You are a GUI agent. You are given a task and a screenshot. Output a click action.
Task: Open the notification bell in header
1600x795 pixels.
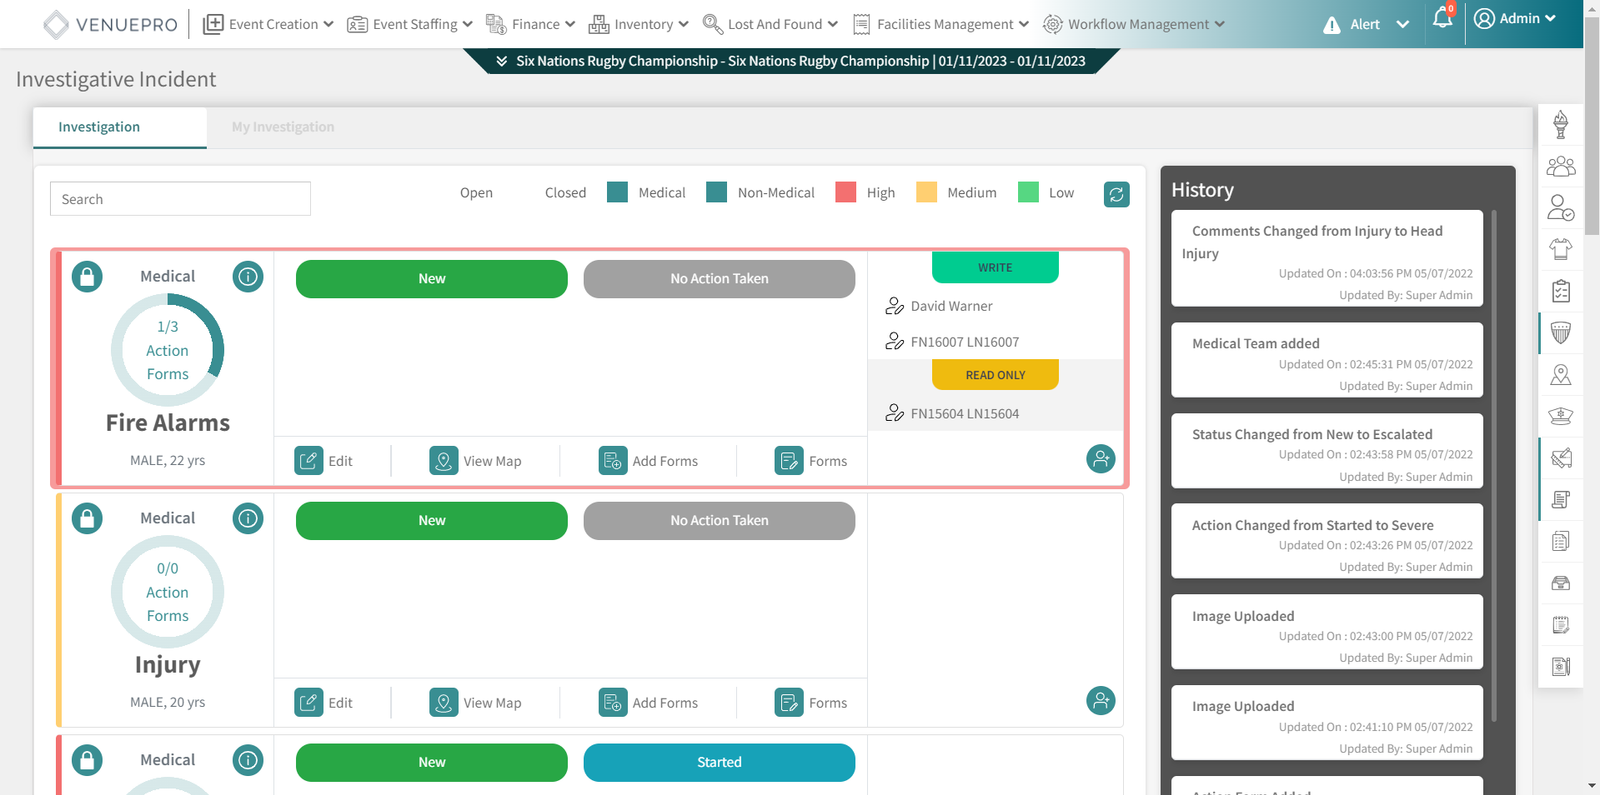click(x=1441, y=19)
